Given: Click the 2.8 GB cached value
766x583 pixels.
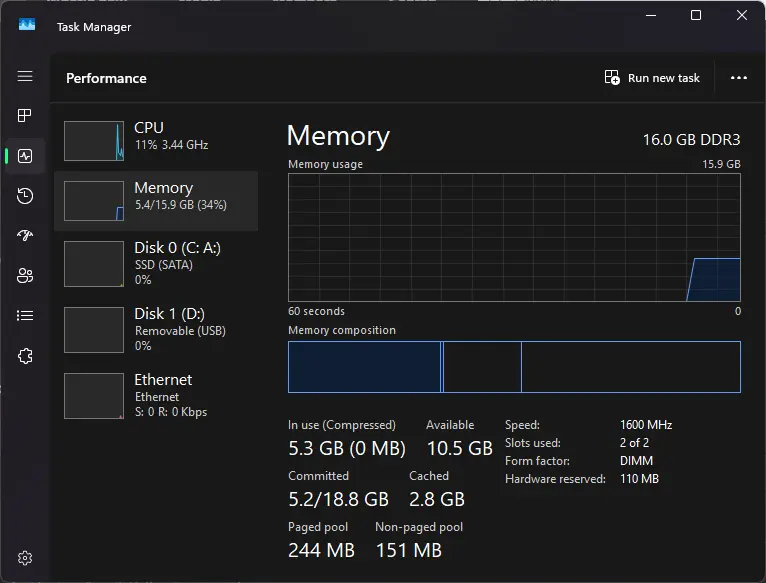Looking at the screenshot, I should (x=437, y=499).
